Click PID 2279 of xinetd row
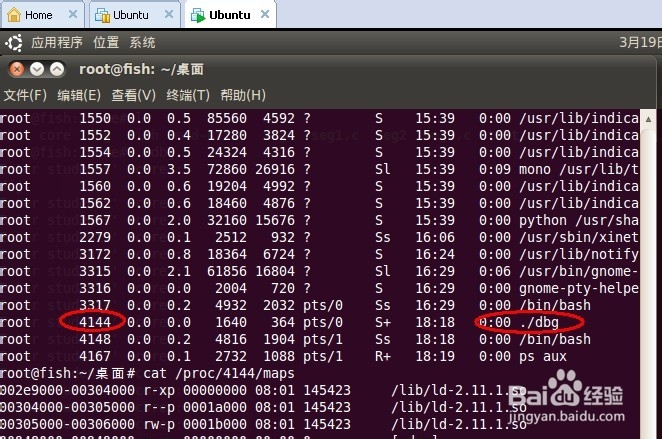 [95, 238]
